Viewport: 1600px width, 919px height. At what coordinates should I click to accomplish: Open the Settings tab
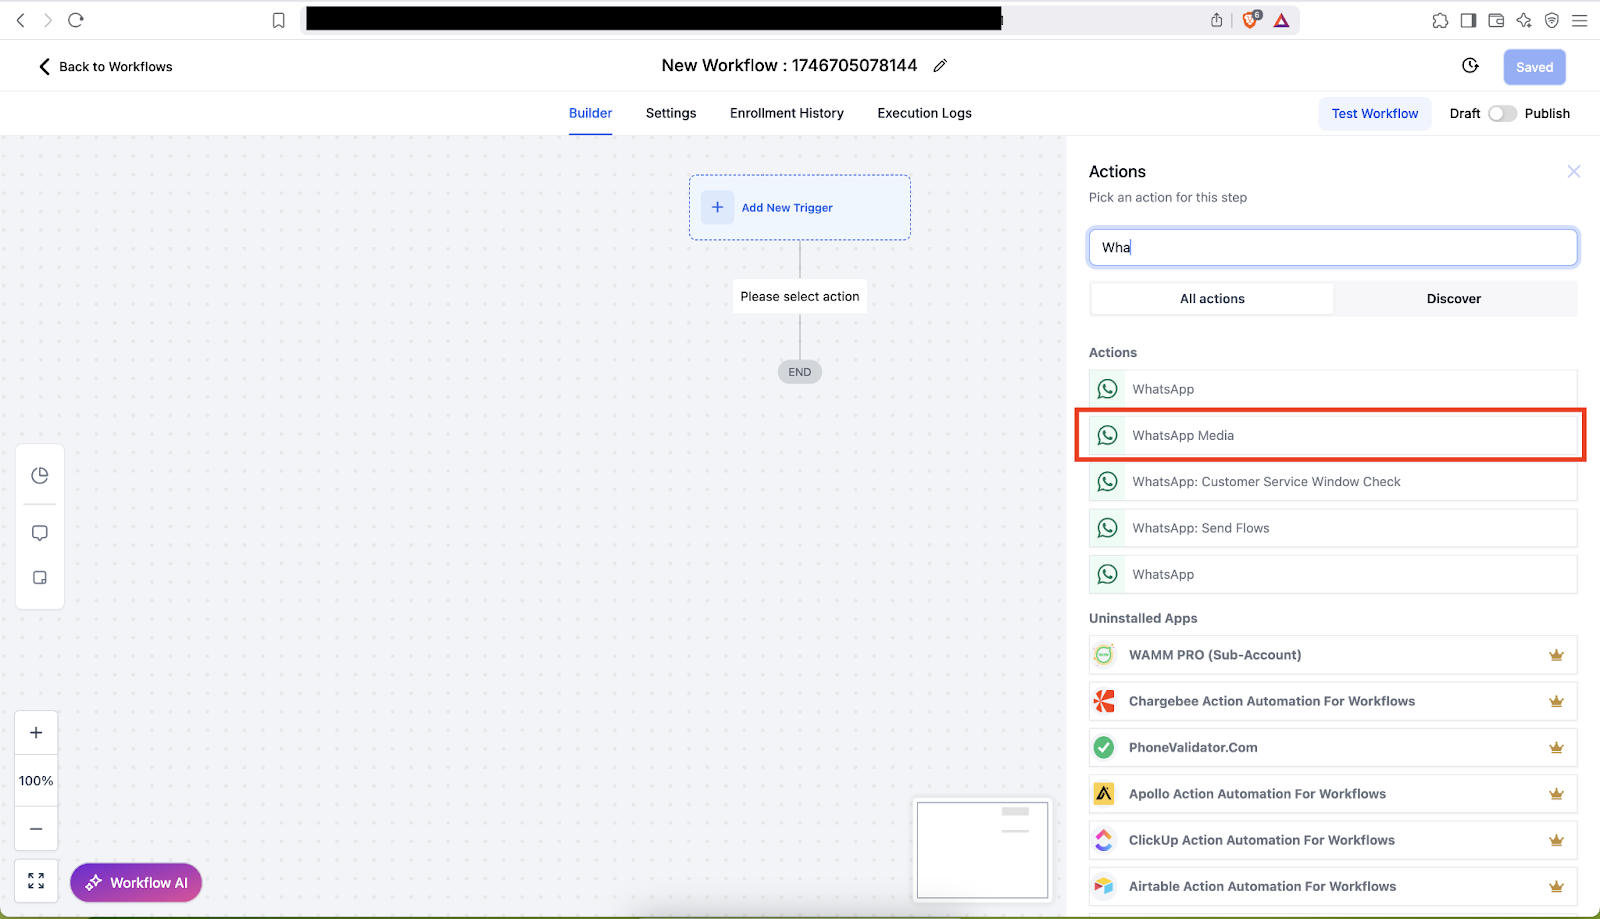point(671,113)
